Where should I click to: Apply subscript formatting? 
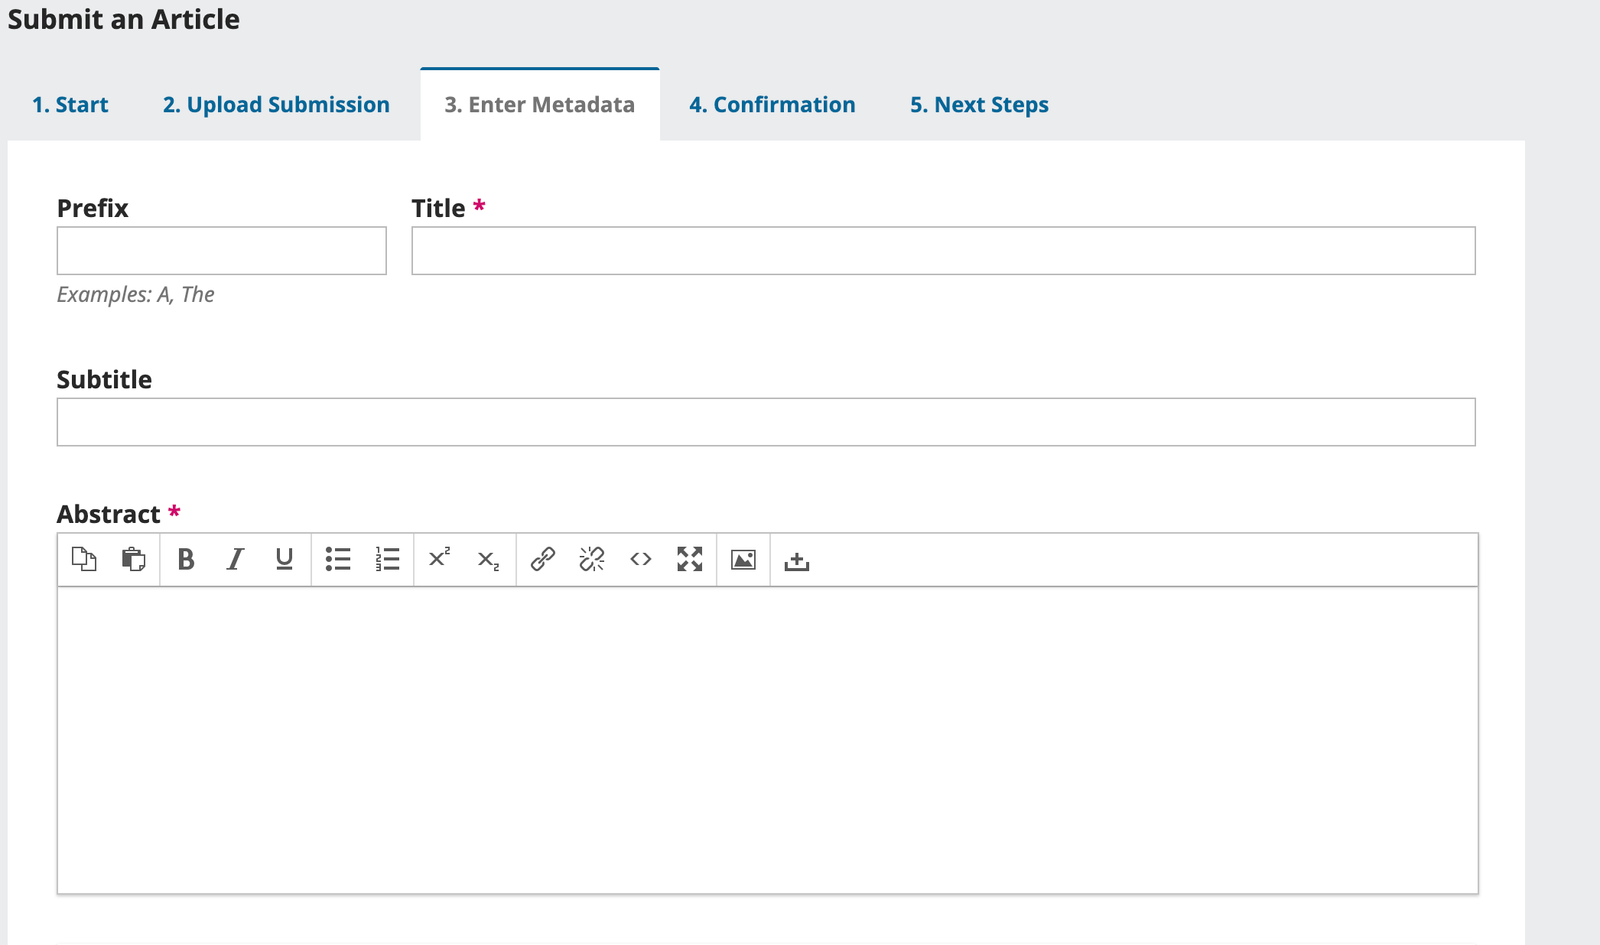coord(488,559)
